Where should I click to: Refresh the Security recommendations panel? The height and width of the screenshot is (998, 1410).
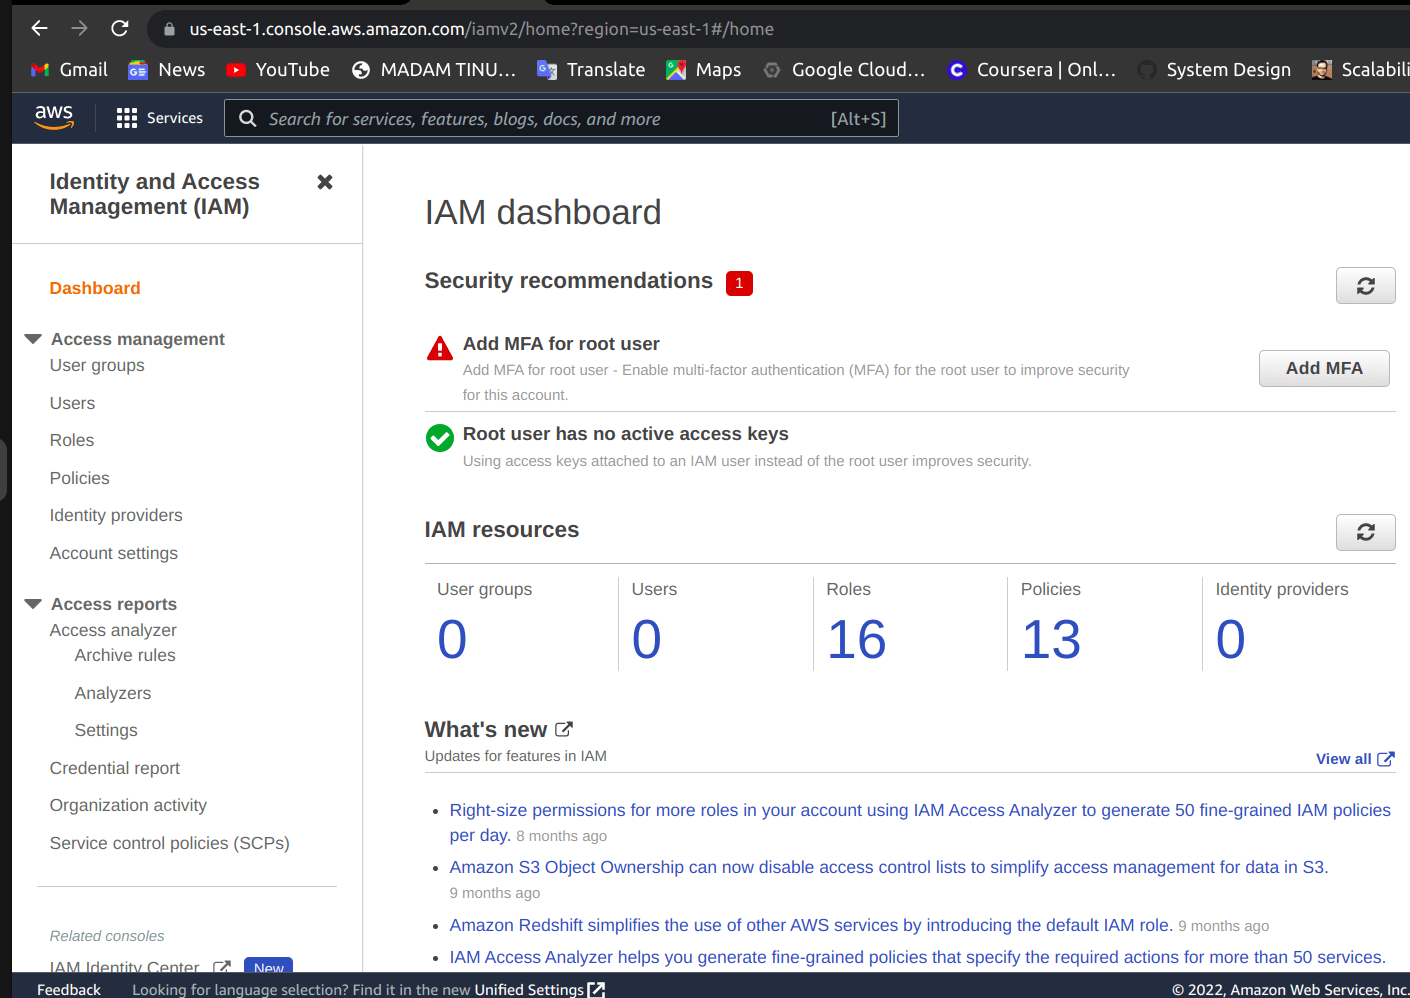(x=1365, y=285)
